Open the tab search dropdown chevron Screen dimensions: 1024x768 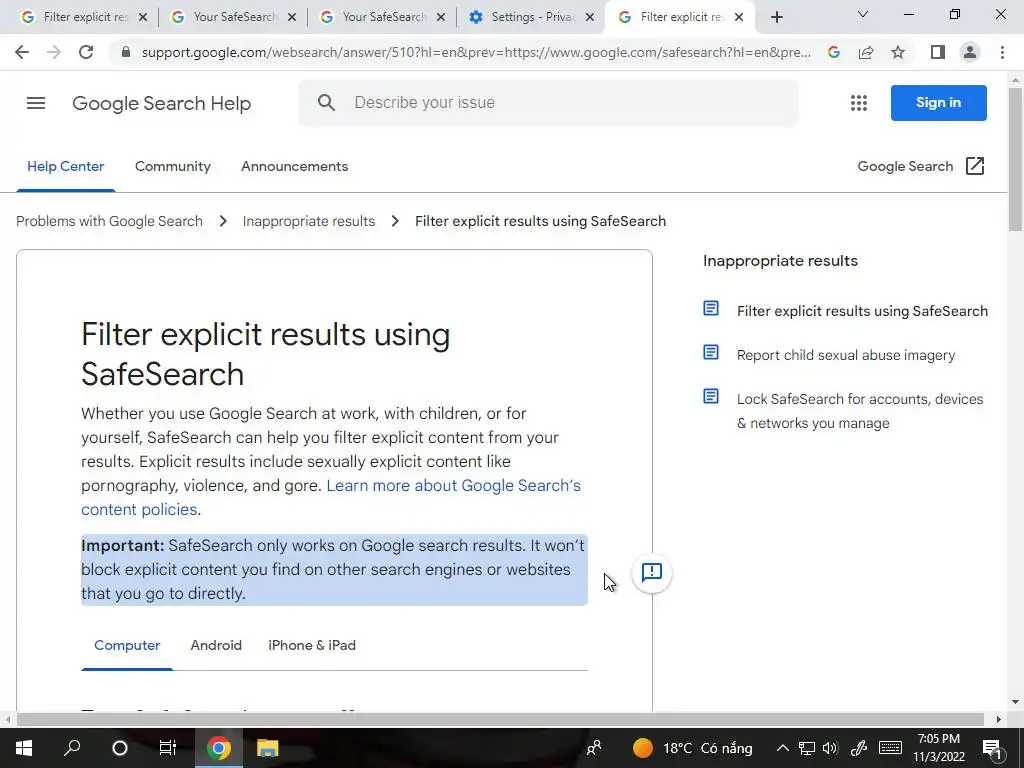pyautogui.click(x=862, y=14)
